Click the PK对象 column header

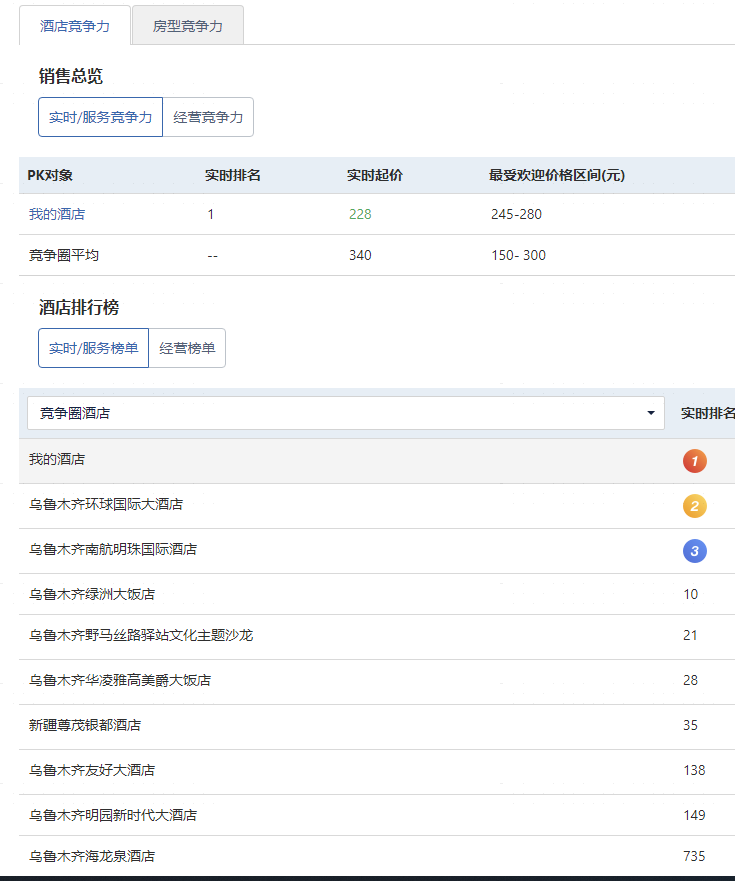point(50,175)
